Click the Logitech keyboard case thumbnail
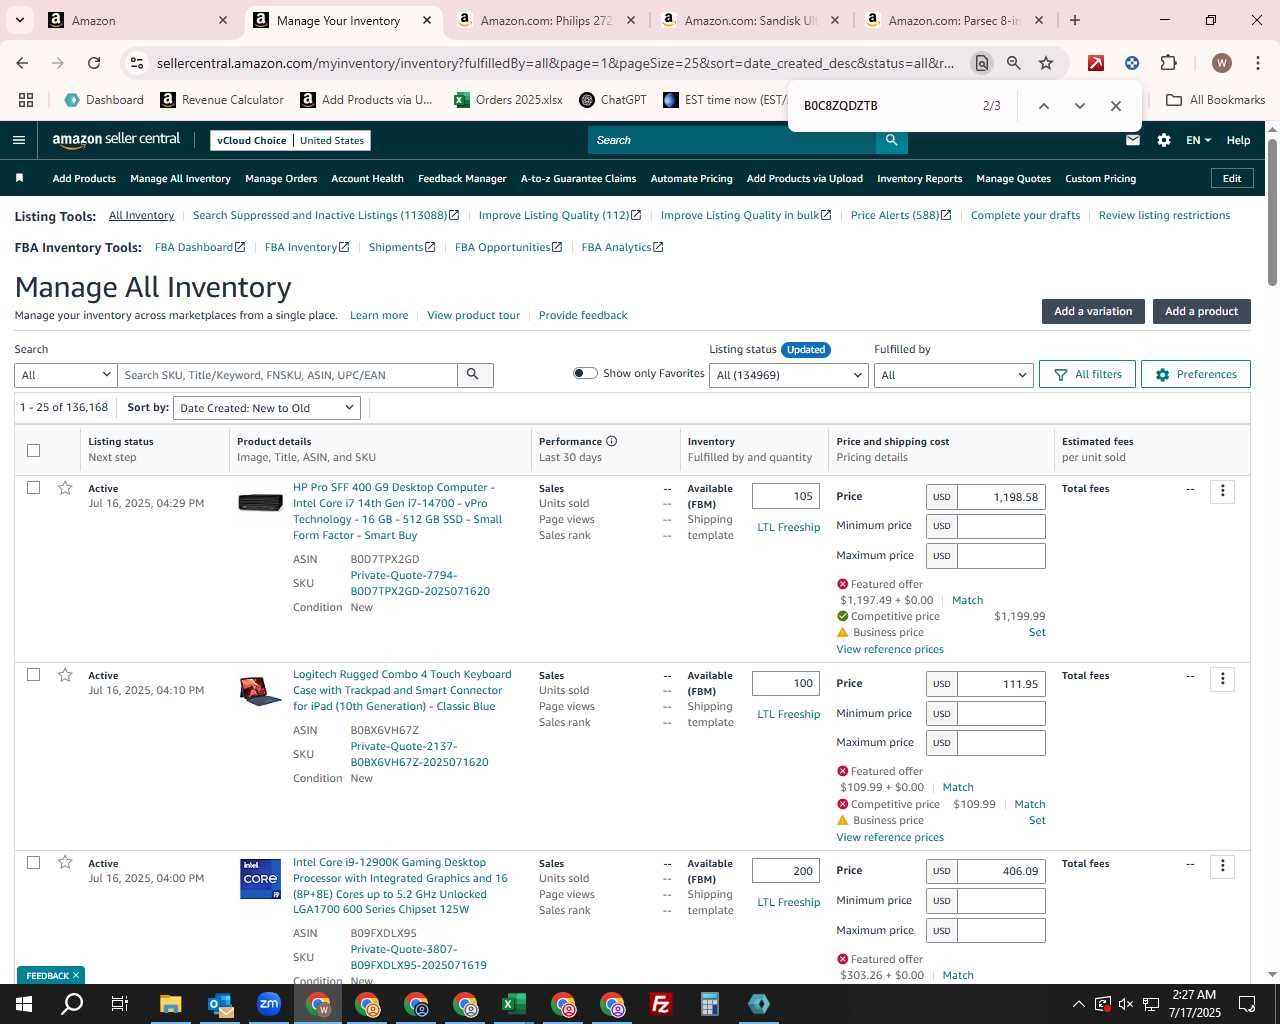The height and width of the screenshot is (1024, 1280). [x=260, y=691]
